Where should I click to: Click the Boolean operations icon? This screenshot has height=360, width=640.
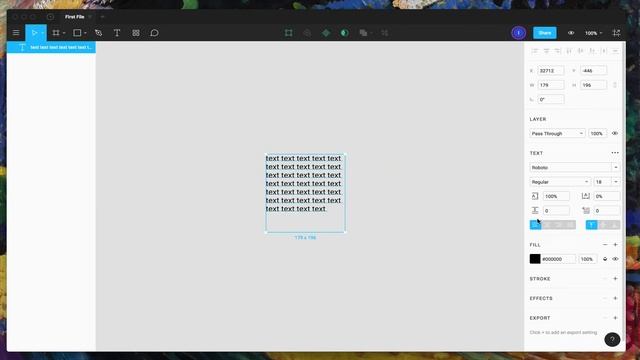point(363,33)
